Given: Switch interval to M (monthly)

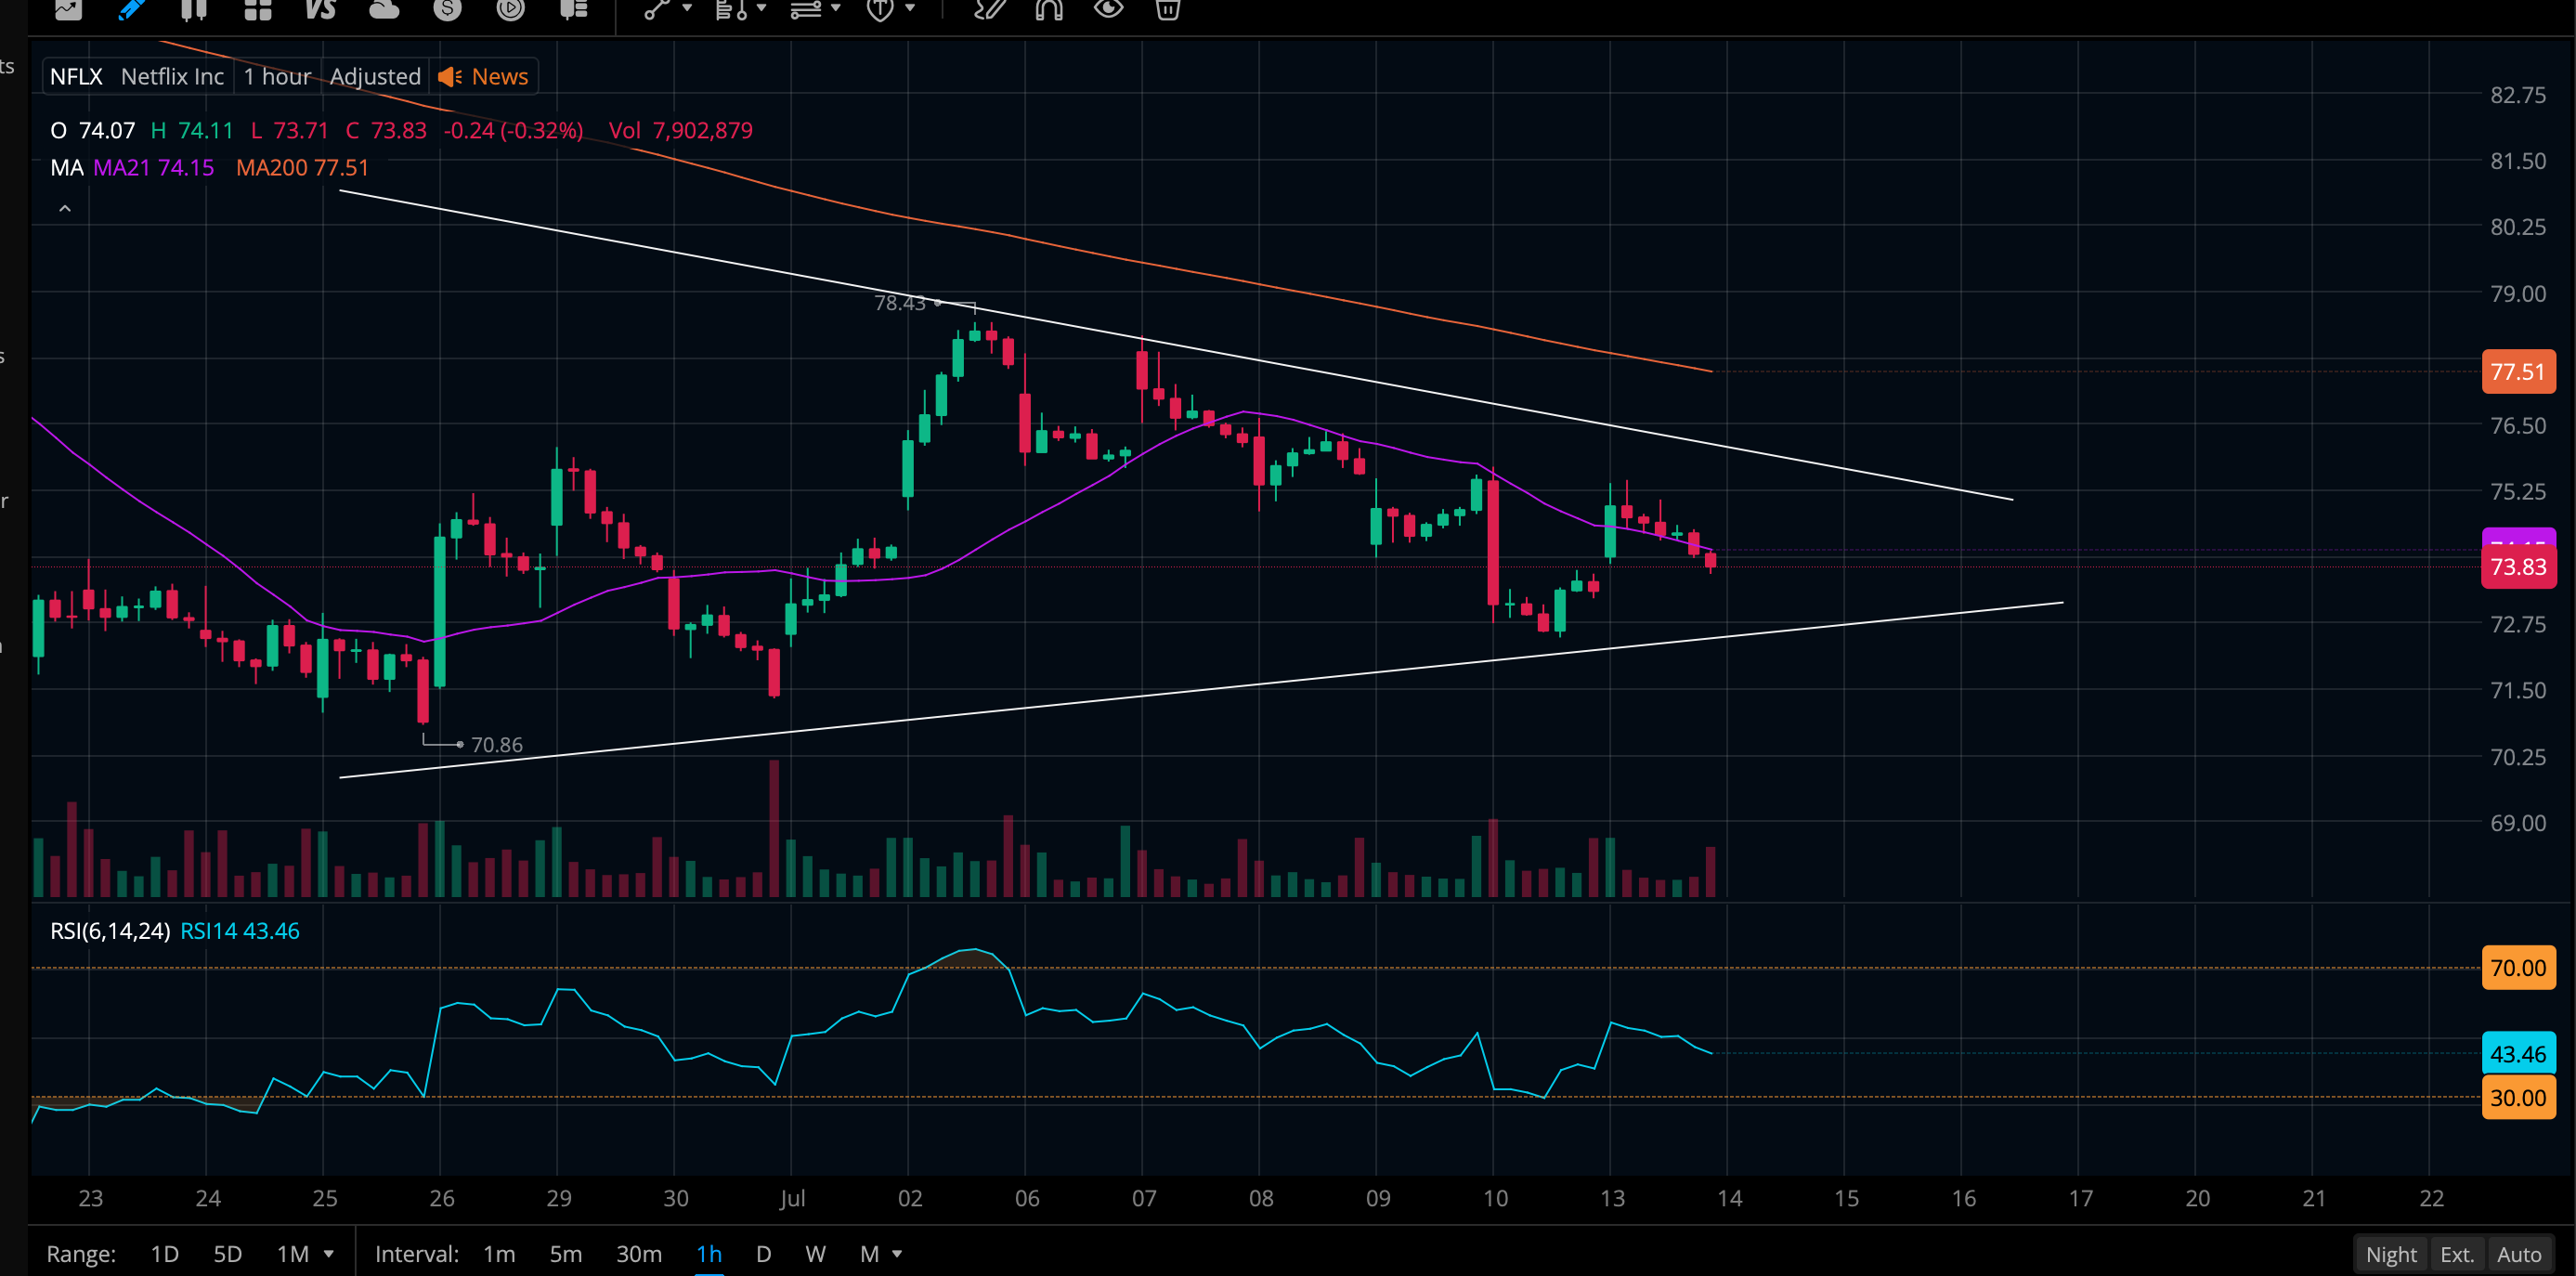Looking at the screenshot, I should (x=869, y=1254).
